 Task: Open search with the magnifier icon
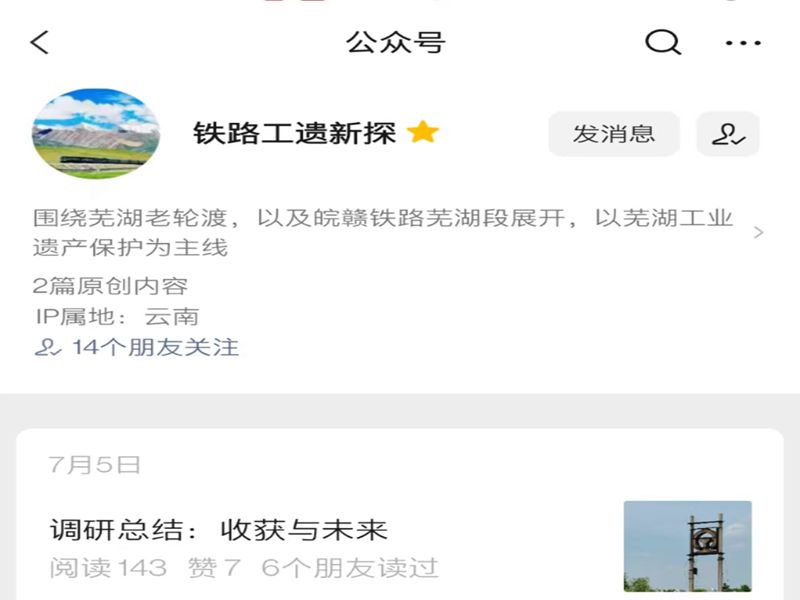point(663,42)
